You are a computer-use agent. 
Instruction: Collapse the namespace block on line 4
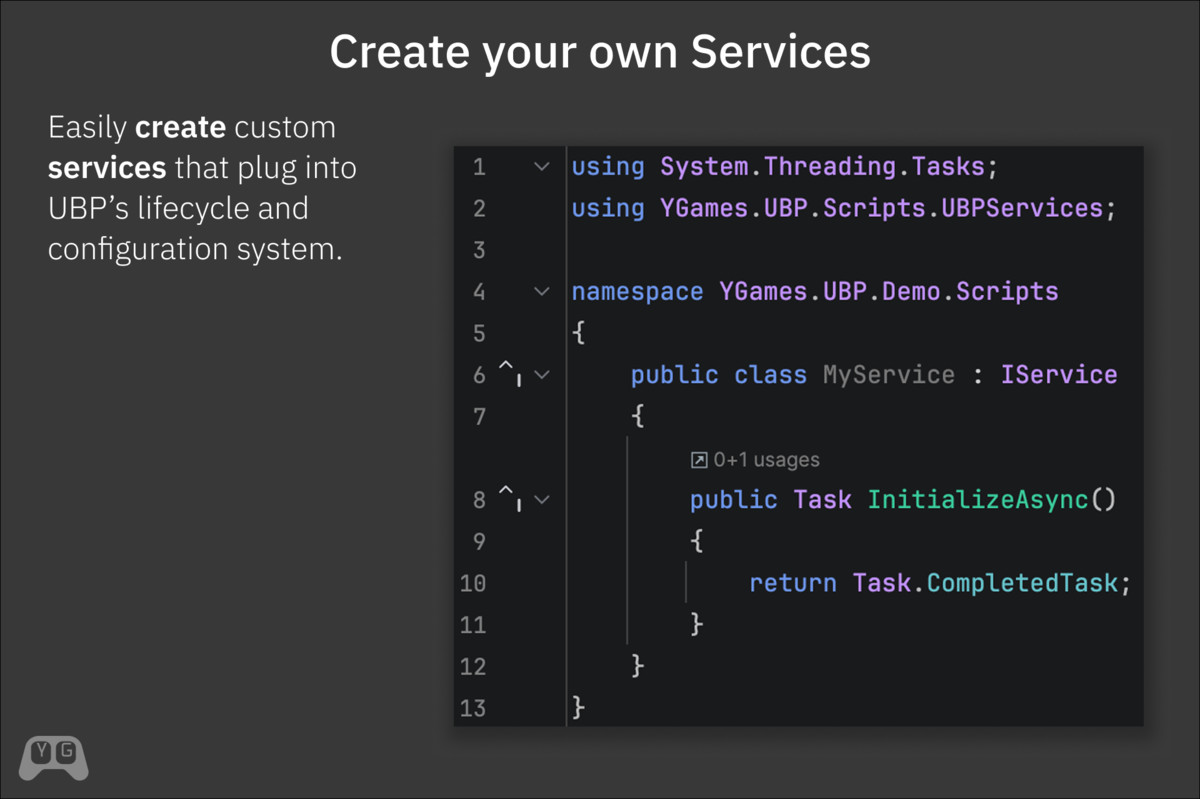pos(542,292)
